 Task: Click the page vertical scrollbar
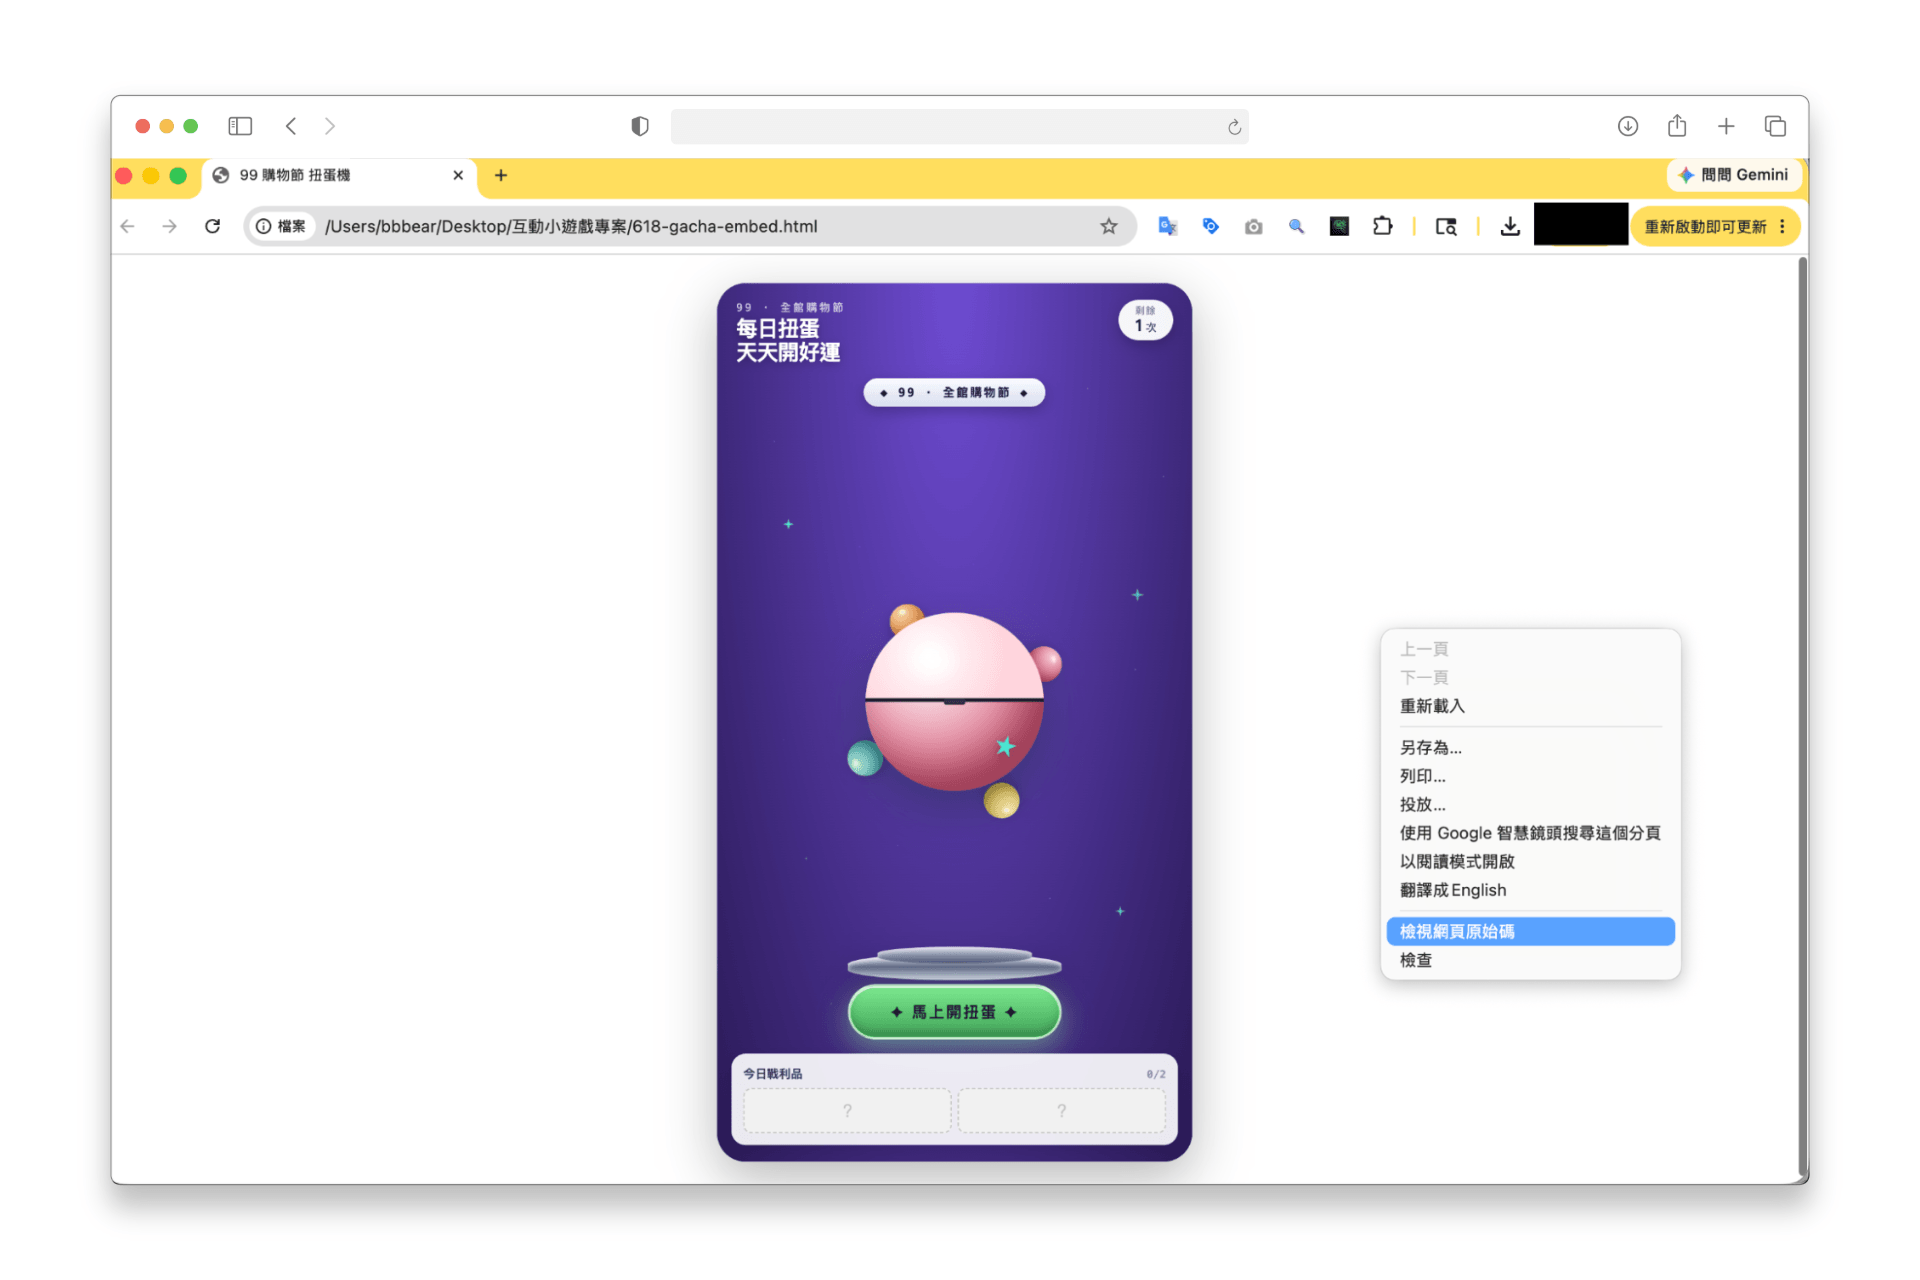1802,718
